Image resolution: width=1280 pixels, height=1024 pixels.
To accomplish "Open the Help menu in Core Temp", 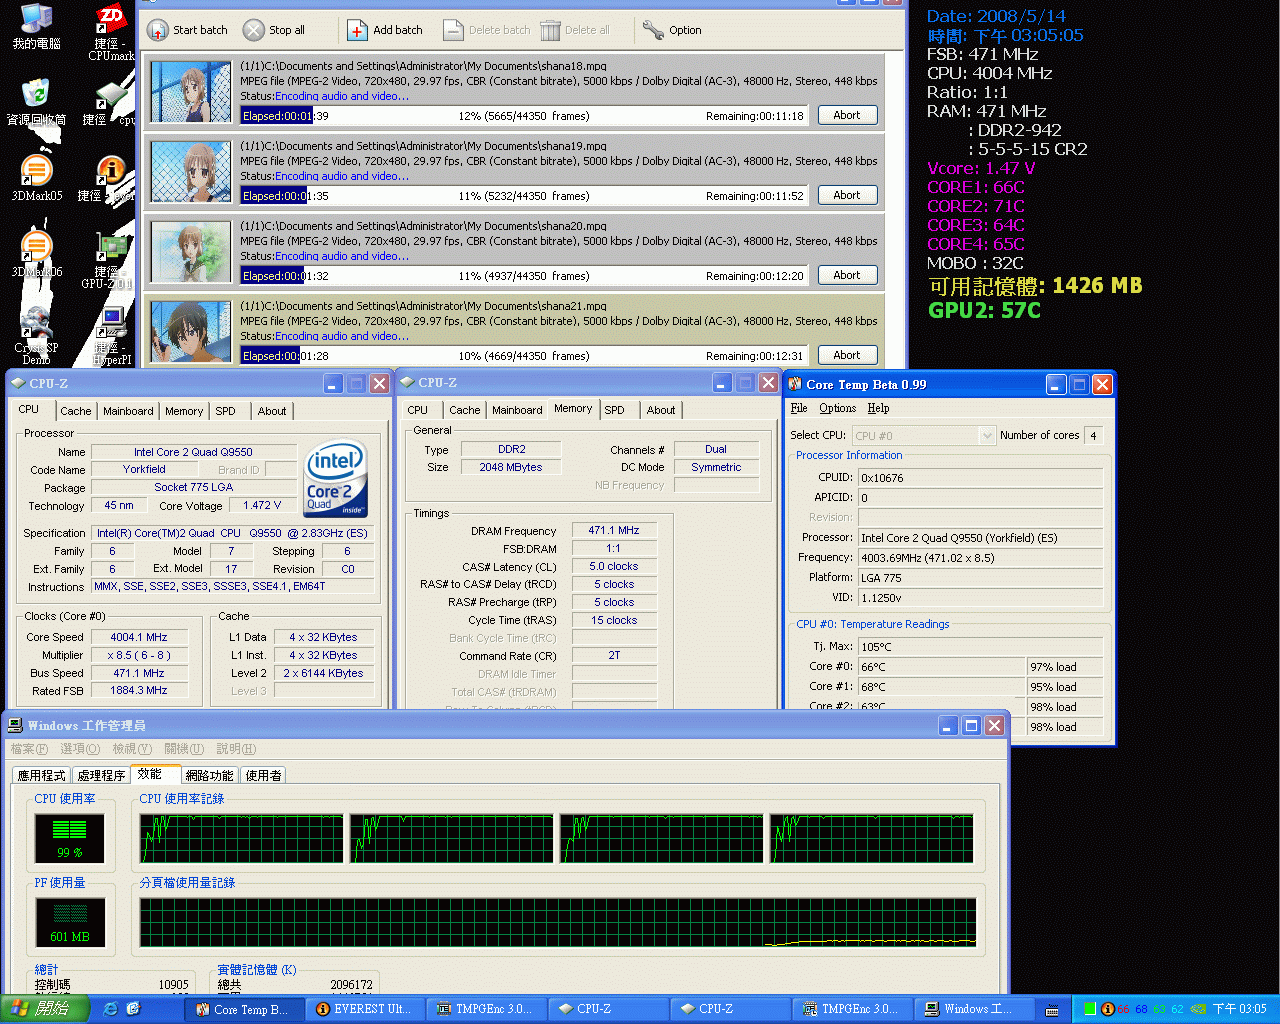I will click(x=878, y=408).
